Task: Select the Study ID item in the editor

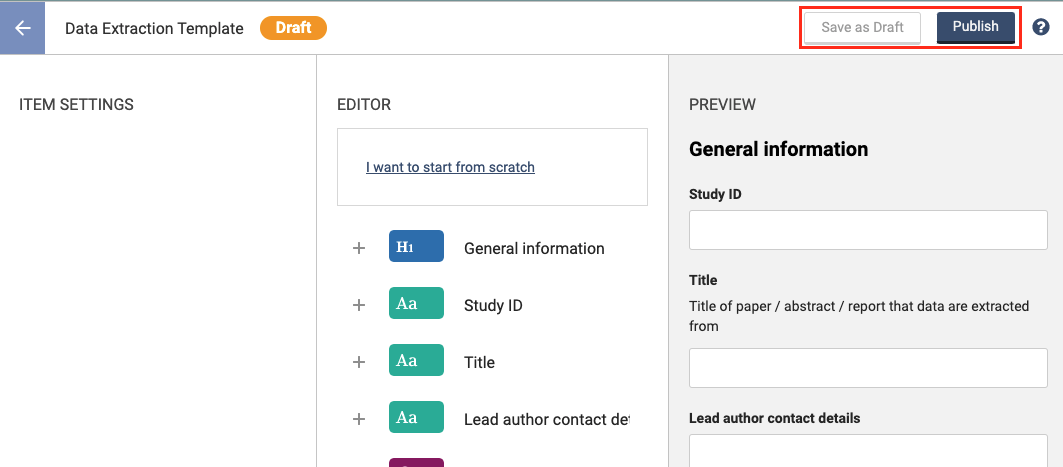Action: tap(493, 305)
